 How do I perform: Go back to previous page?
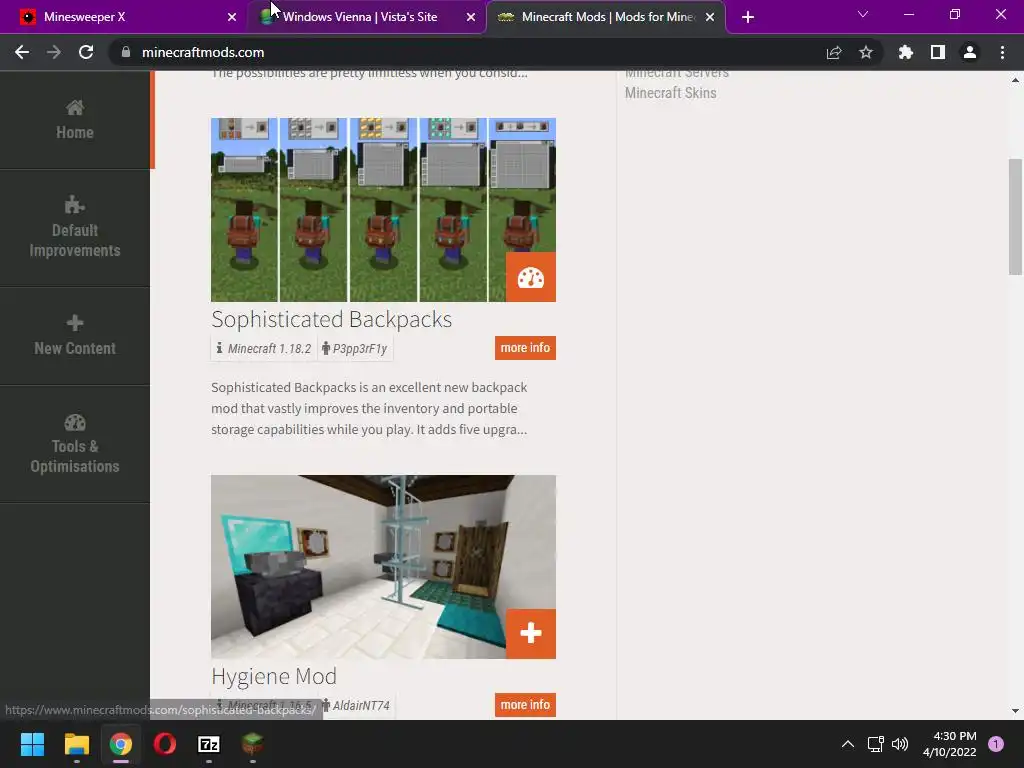pos(22,52)
